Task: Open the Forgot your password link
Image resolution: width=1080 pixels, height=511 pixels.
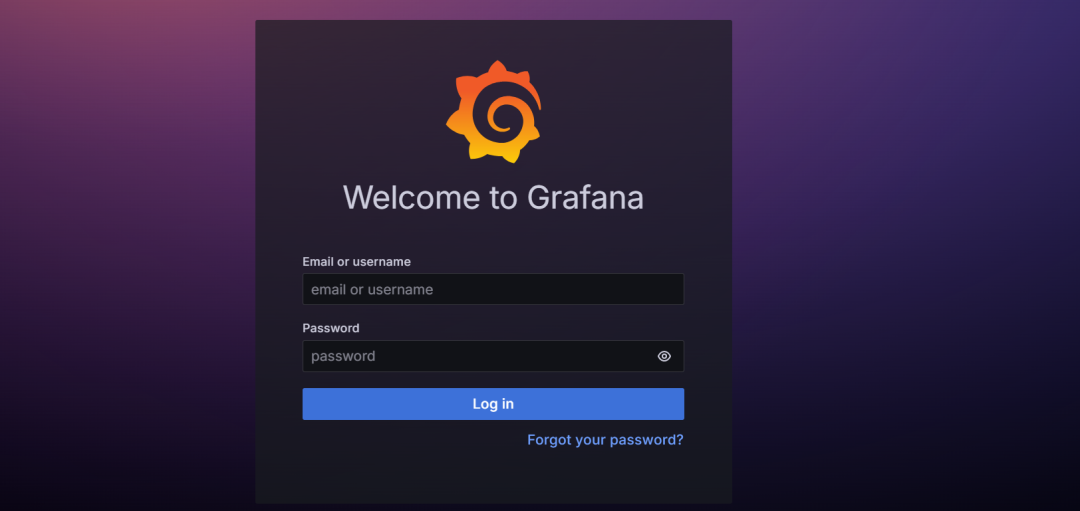Action: pyautogui.click(x=605, y=439)
